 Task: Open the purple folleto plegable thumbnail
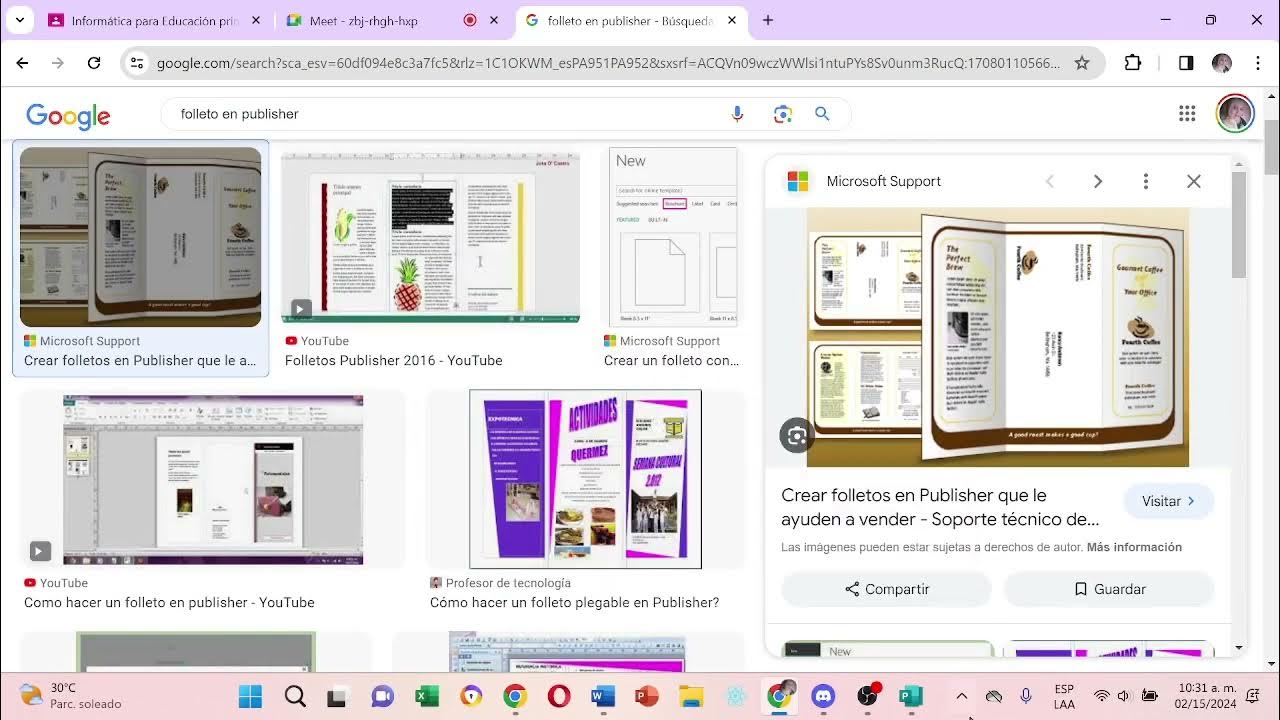[x=585, y=479]
